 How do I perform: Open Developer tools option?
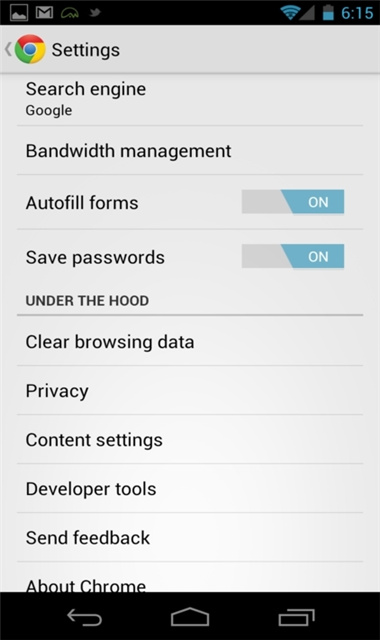(190, 488)
